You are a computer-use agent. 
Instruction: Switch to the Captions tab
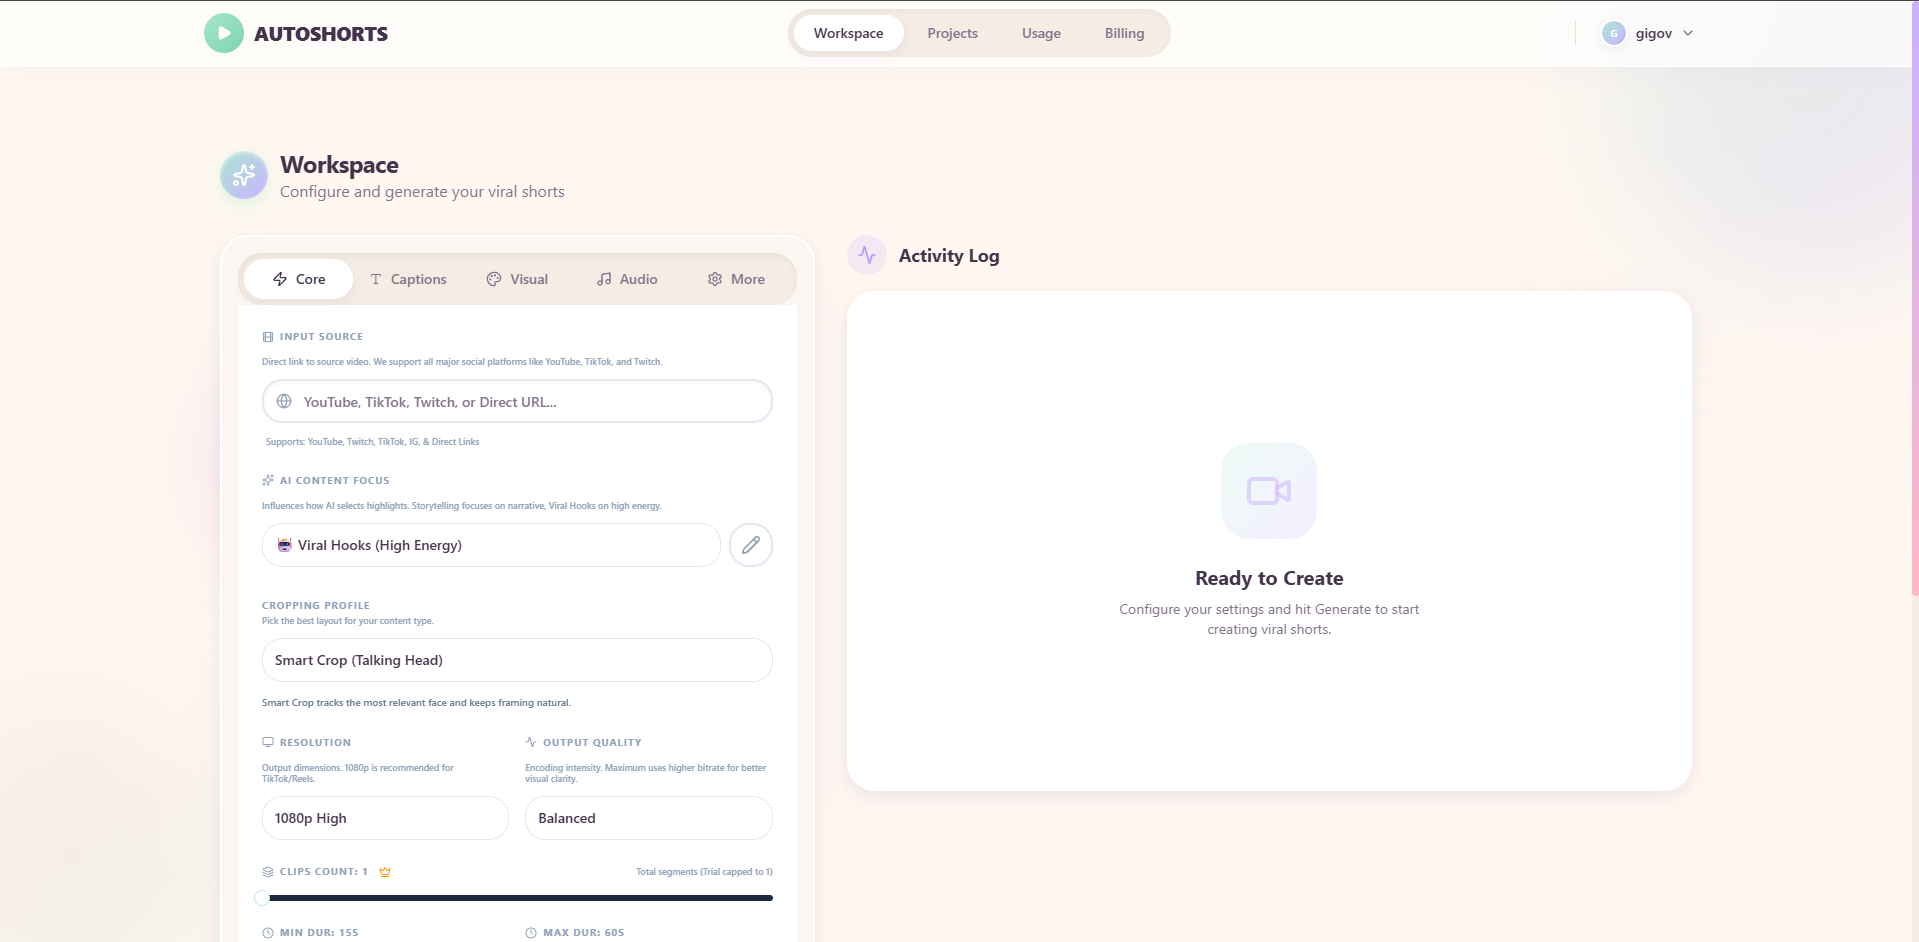407,279
